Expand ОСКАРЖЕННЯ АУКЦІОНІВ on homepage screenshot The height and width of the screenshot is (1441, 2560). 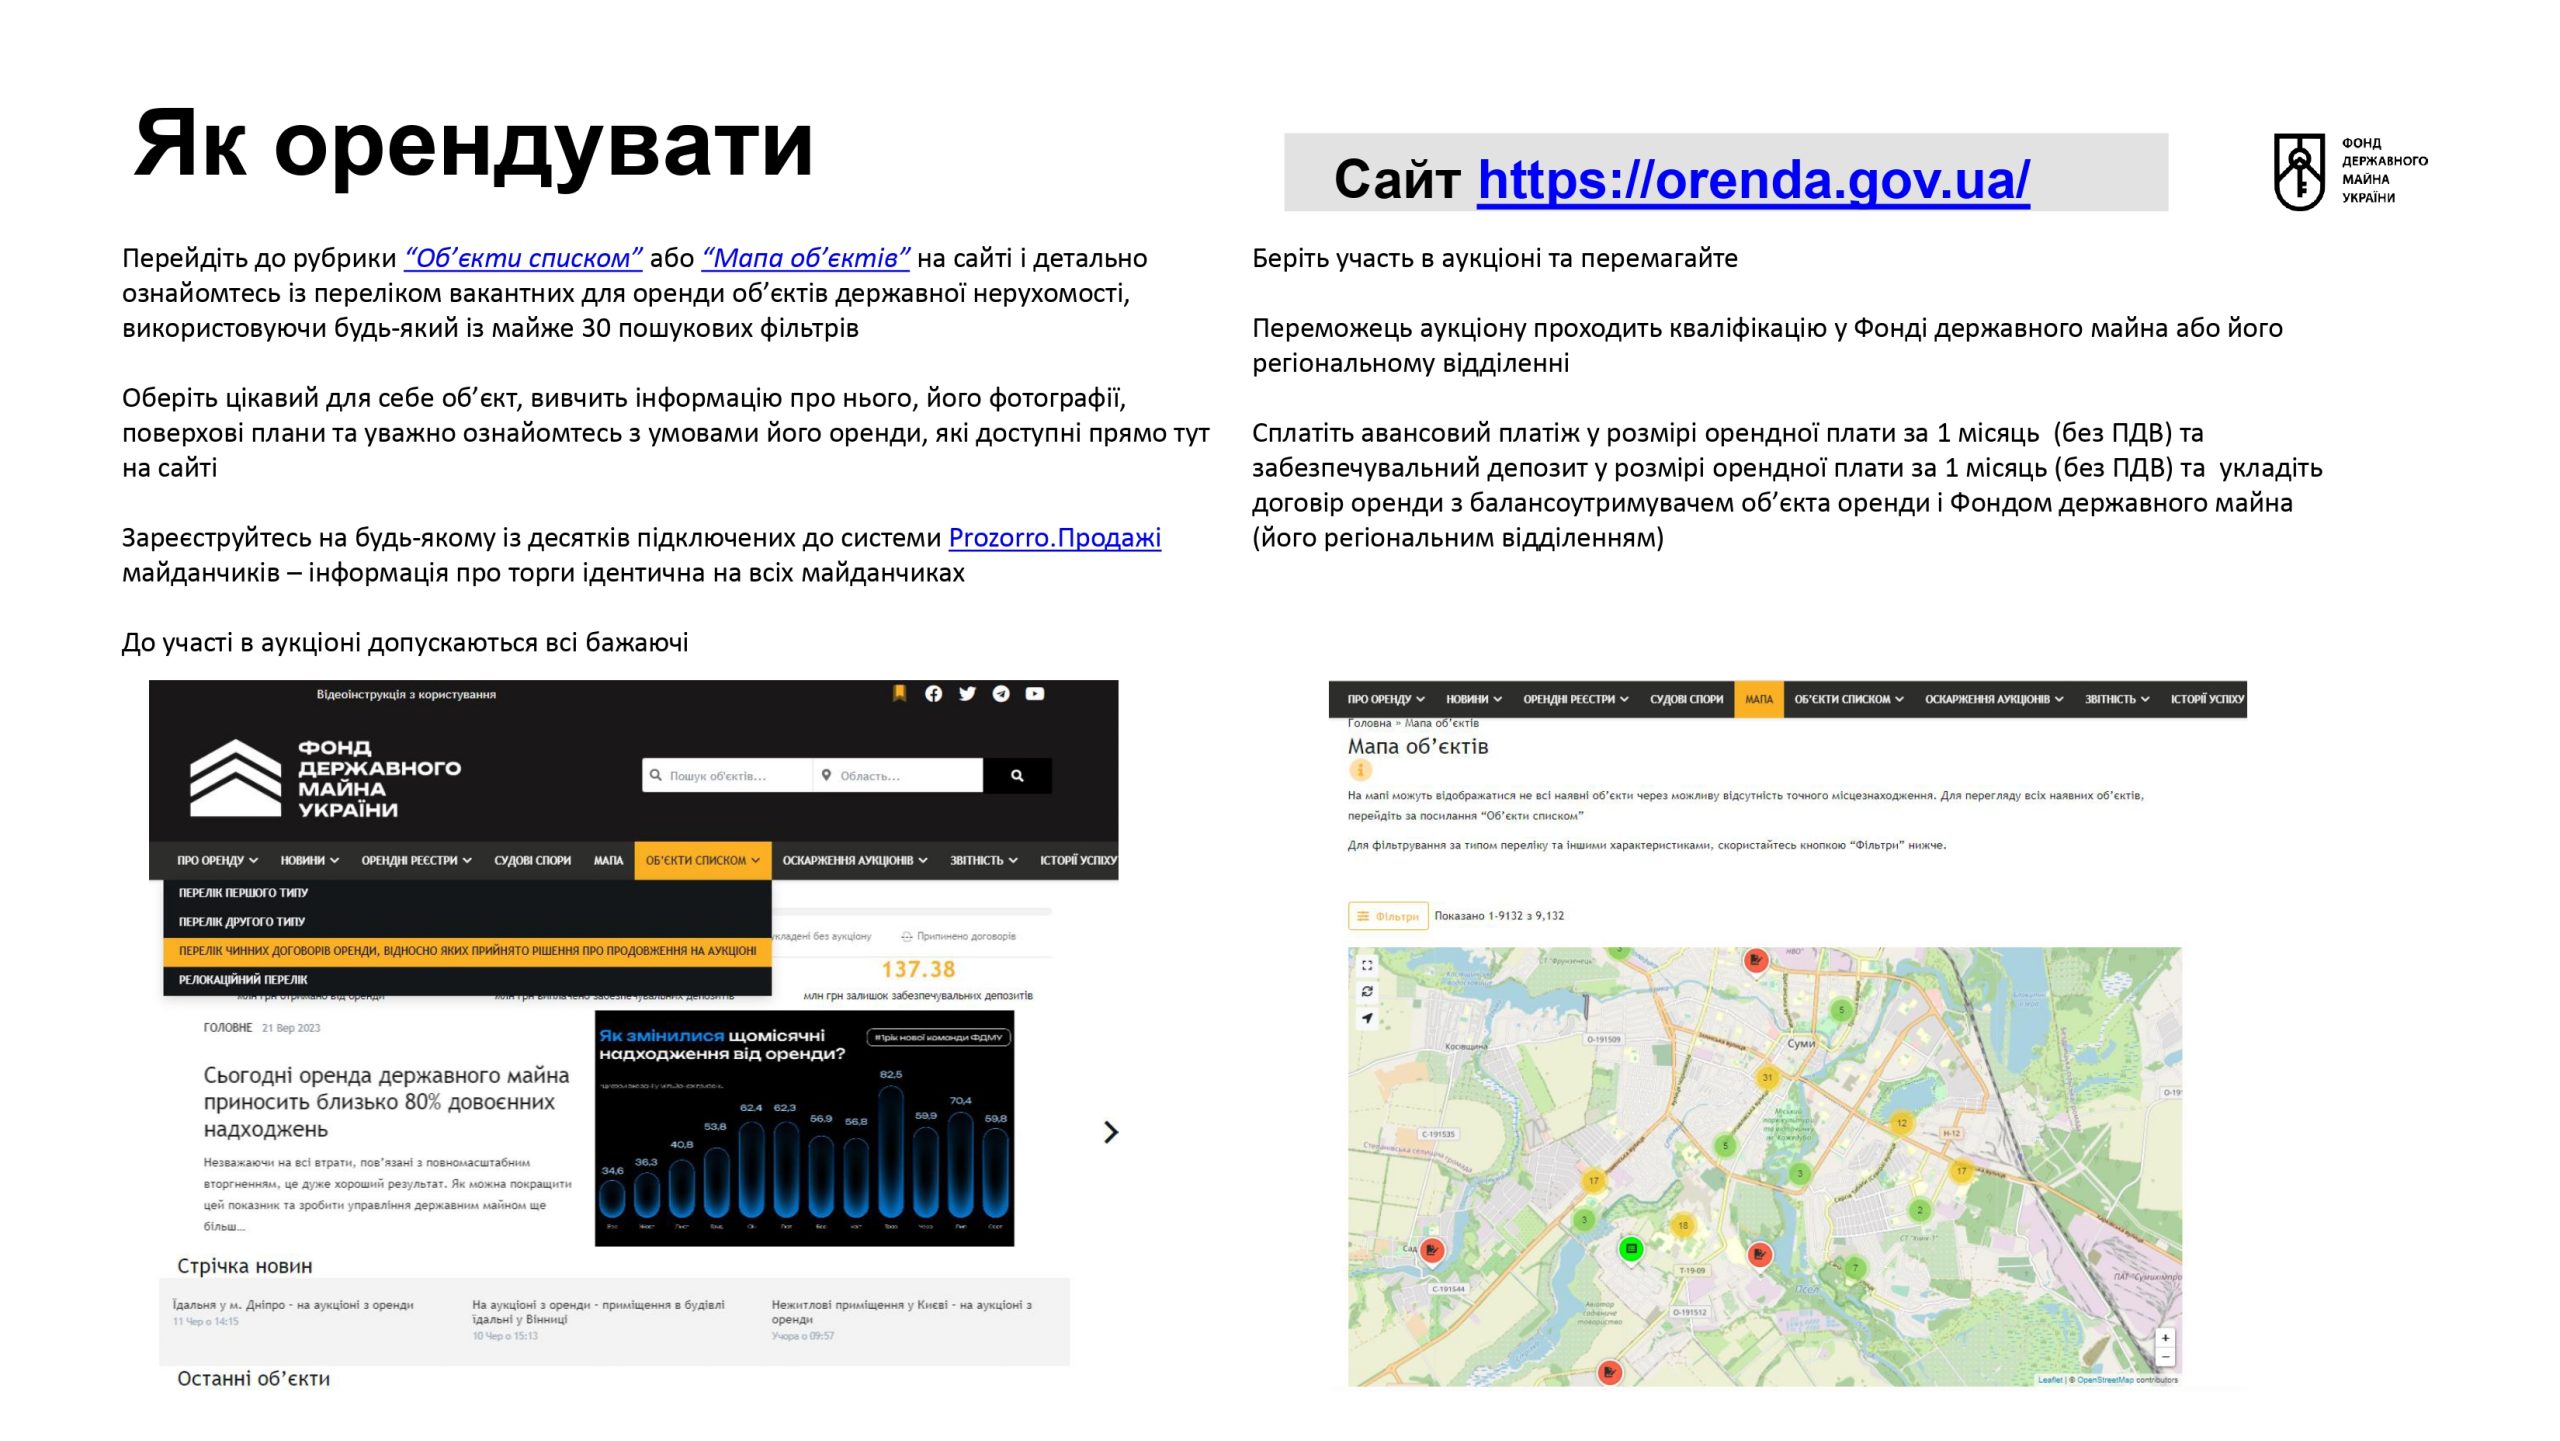(x=855, y=860)
